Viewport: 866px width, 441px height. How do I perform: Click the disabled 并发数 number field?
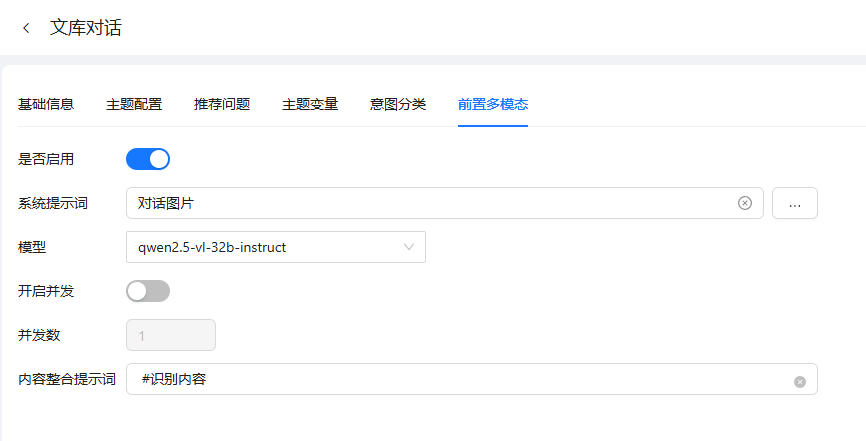(x=171, y=335)
